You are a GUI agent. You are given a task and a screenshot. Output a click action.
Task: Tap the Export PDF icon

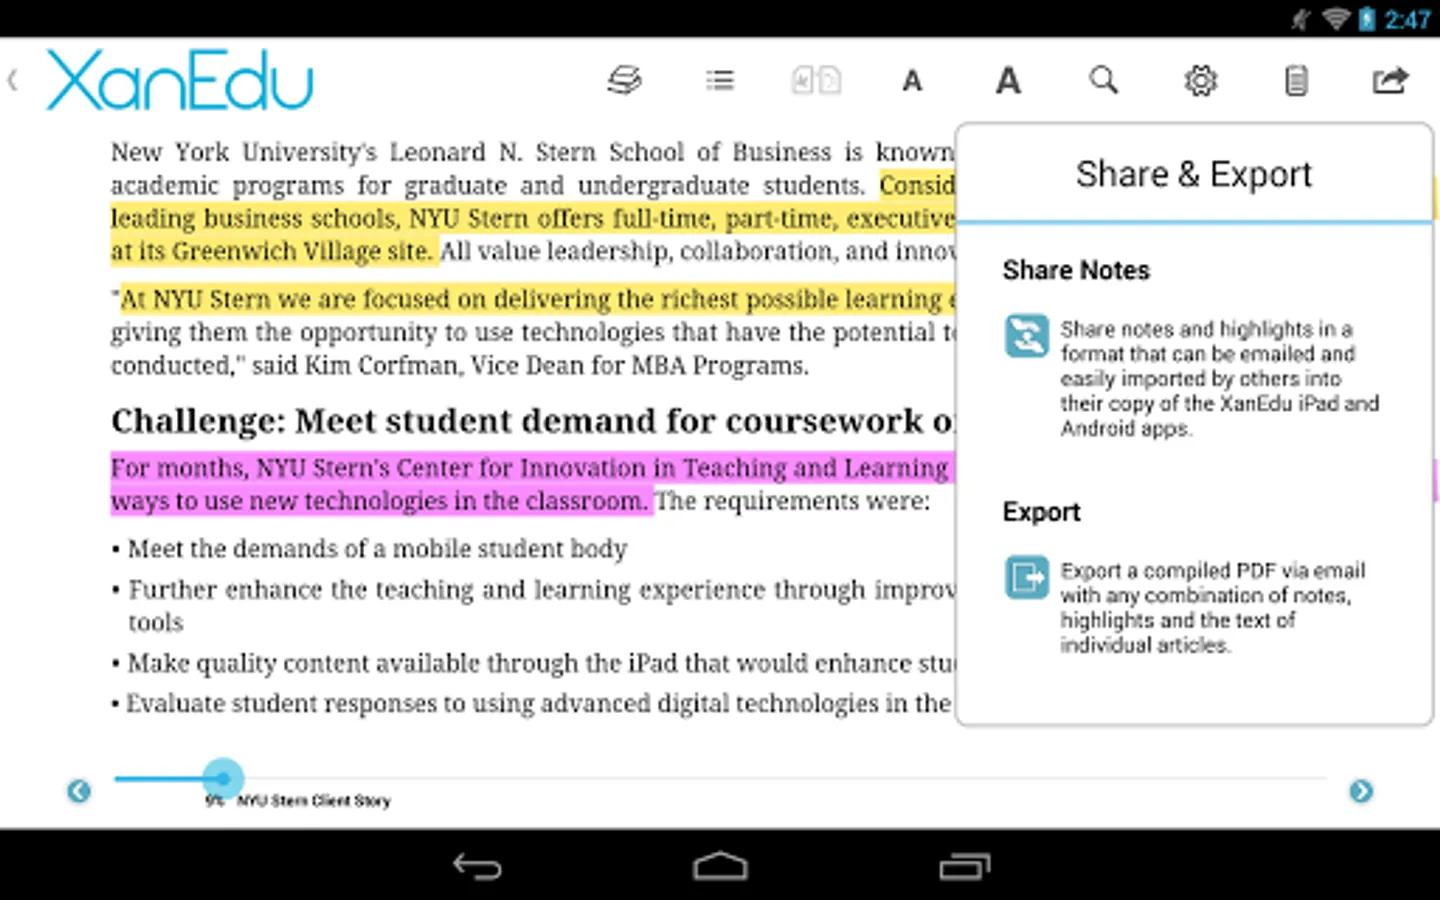[x=1027, y=577]
